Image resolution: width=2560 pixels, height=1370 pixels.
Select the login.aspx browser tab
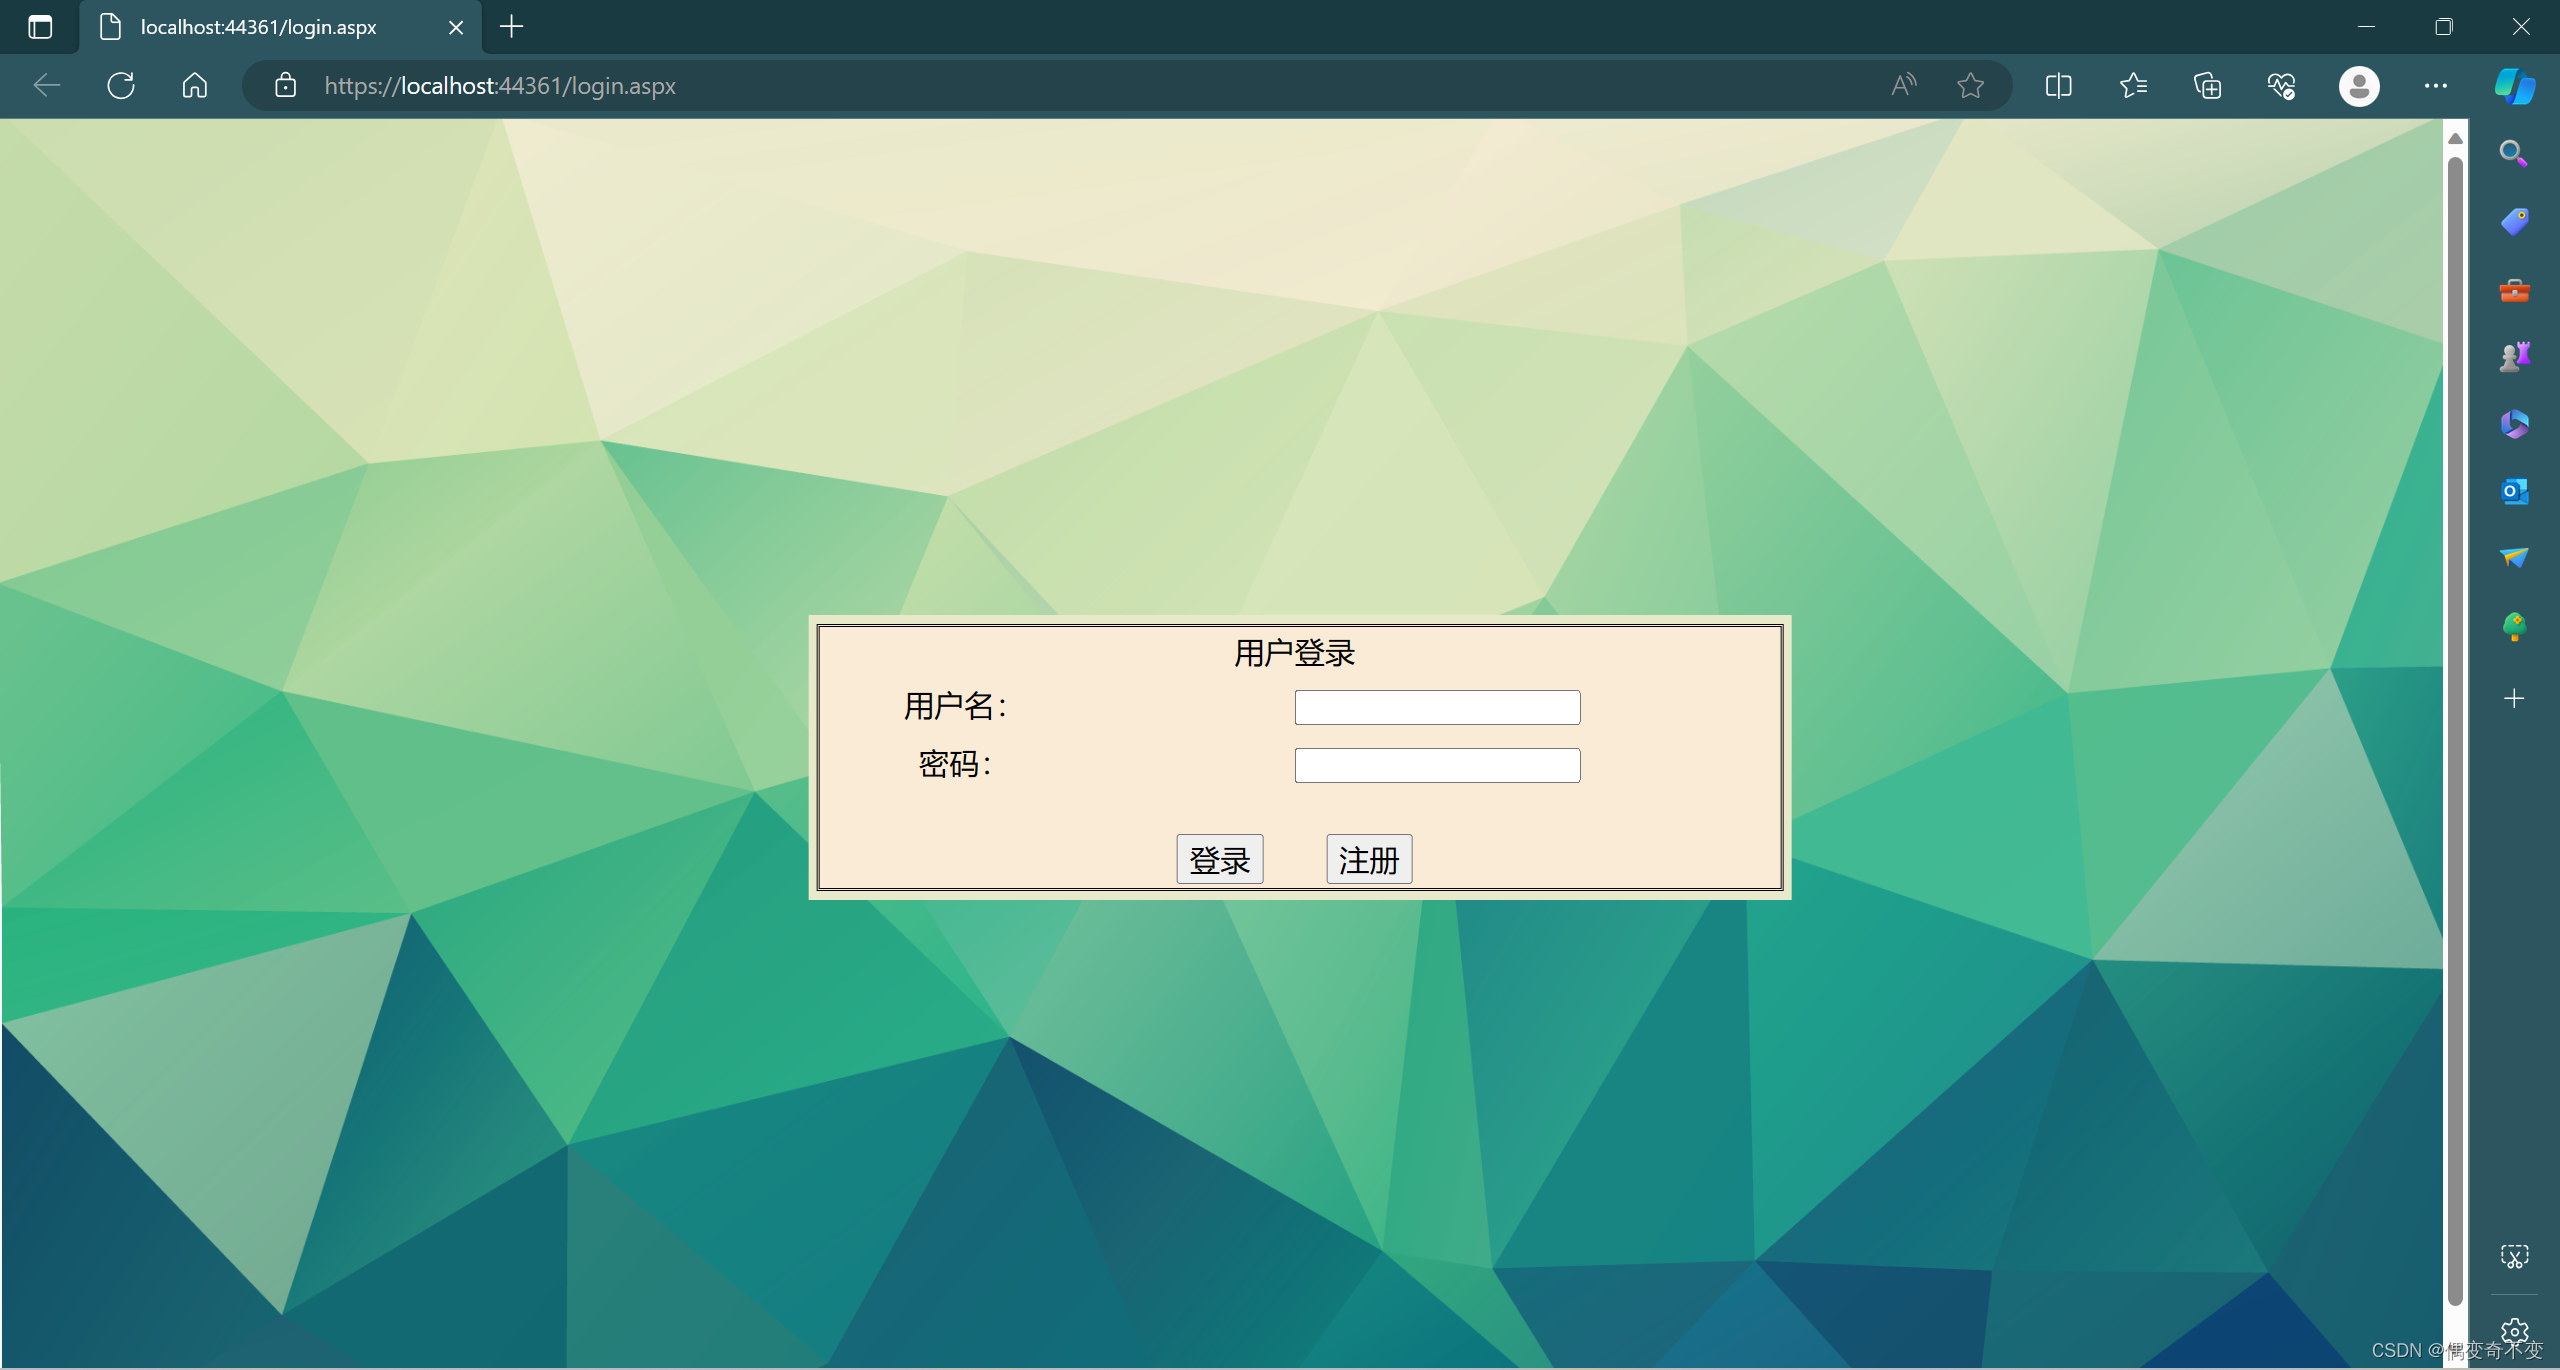[257, 27]
